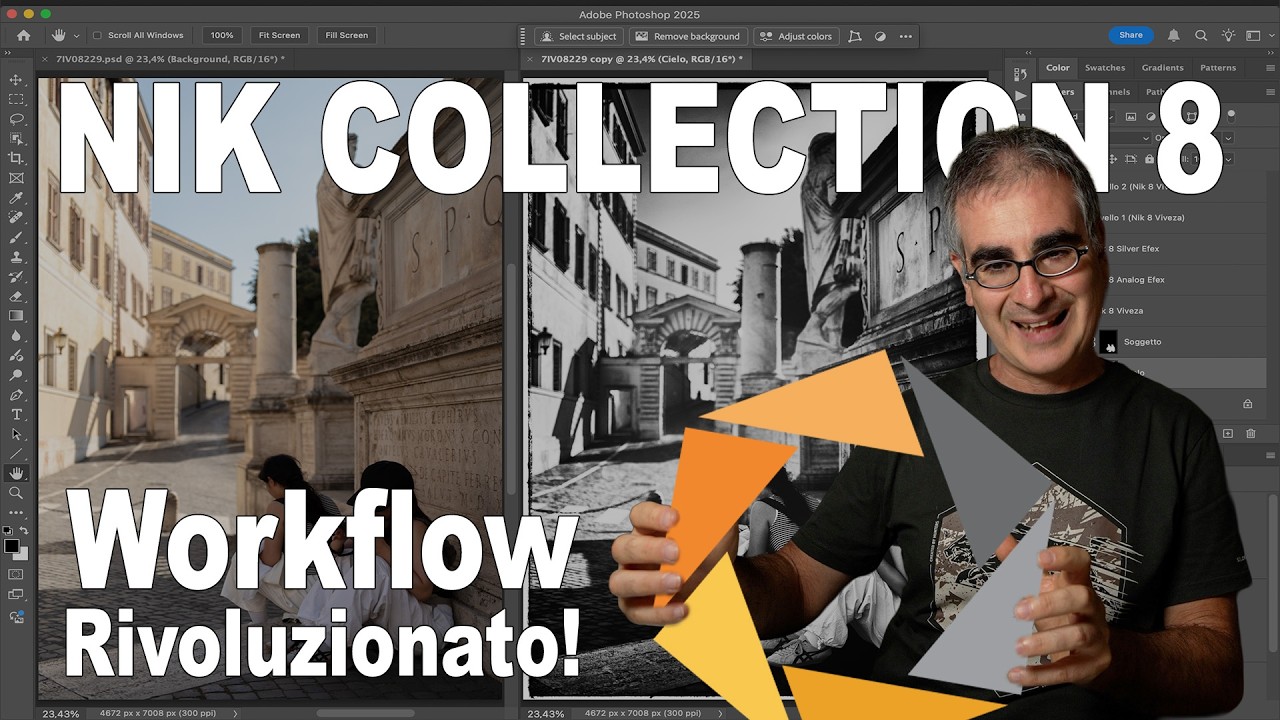Select the Brush tool

pos(16,238)
